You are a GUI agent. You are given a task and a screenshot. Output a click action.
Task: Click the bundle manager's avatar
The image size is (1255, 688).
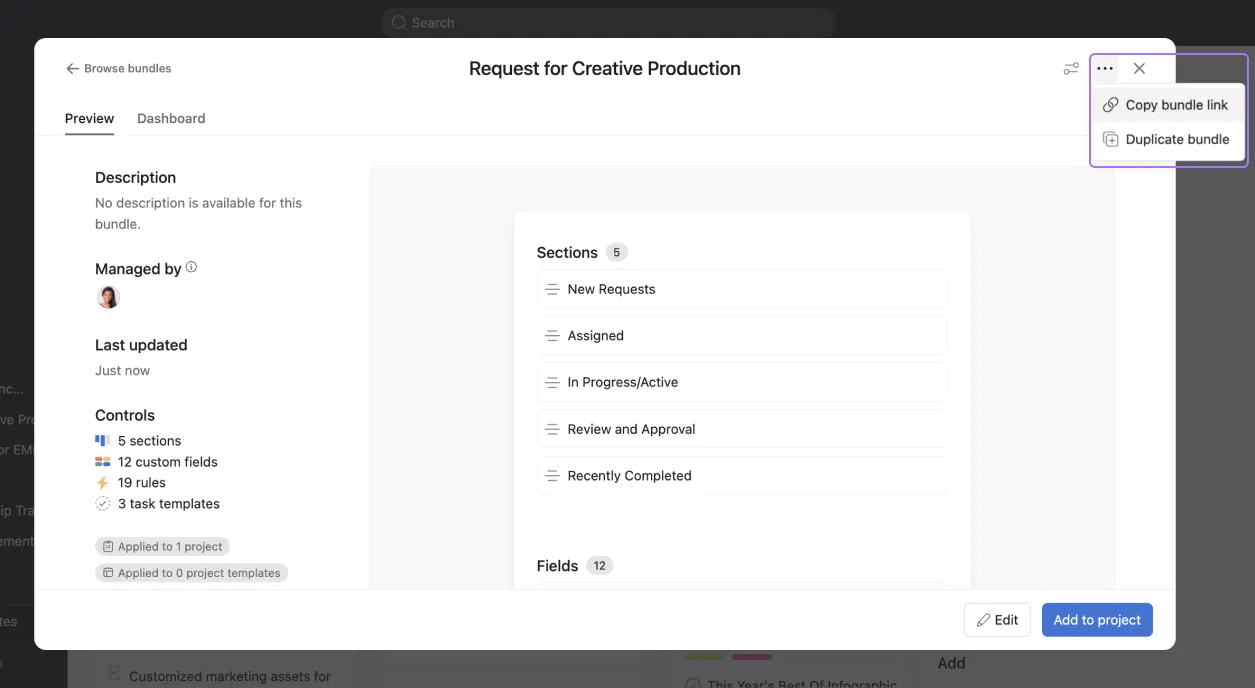point(108,297)
